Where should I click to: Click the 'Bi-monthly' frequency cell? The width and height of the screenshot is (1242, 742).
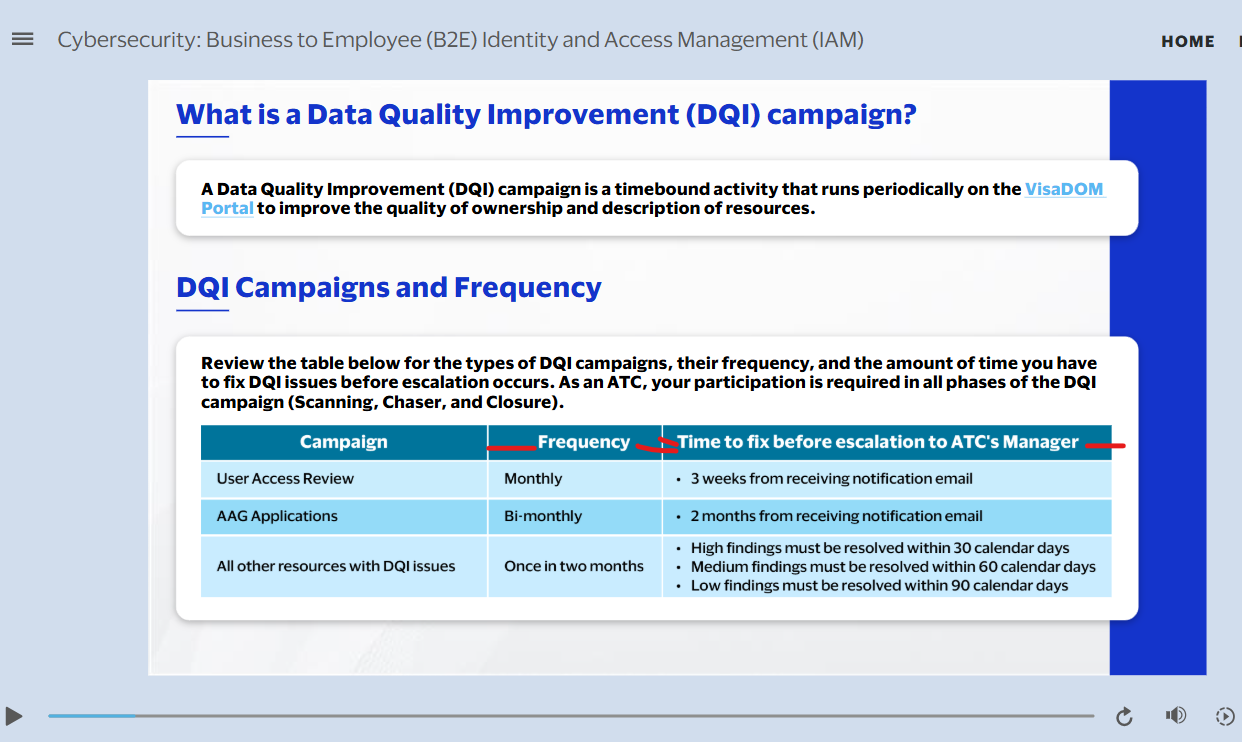pyautogui.click(x=575, y=517)
